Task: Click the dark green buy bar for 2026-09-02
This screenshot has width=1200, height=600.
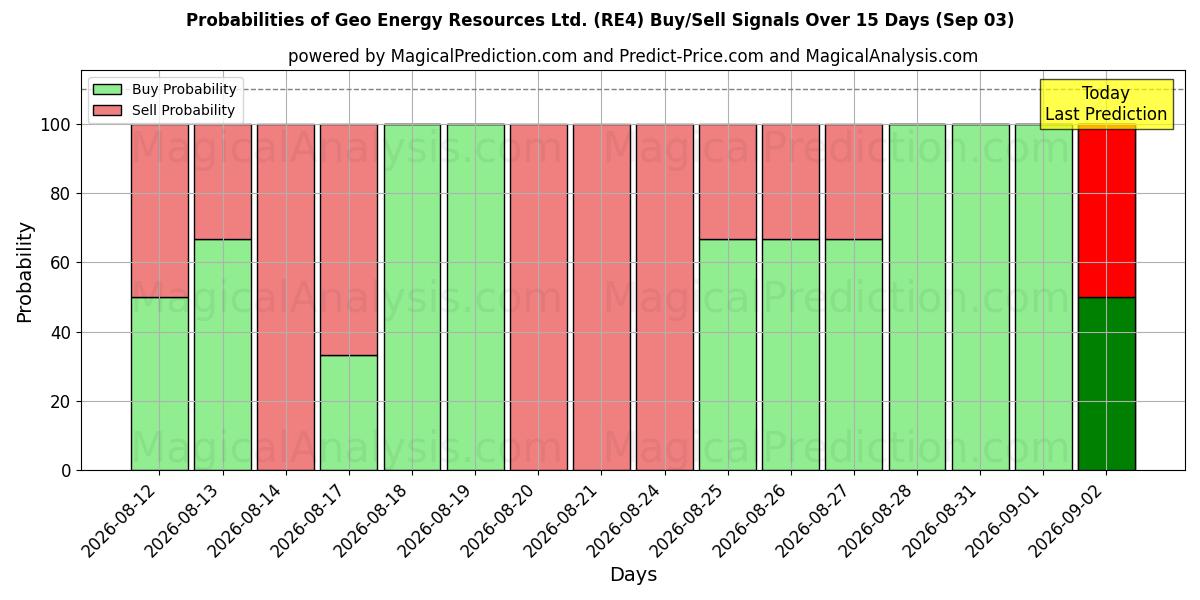Action: point(1106,384)
